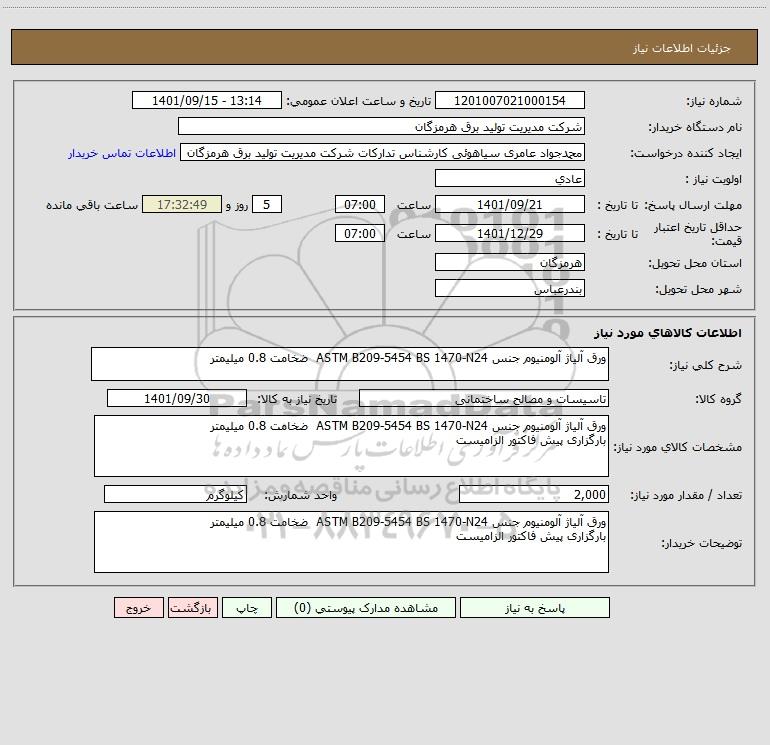This screenshot has width=770, height=745.
Task: Select the priority field عادی
Action: pos(510,178)
